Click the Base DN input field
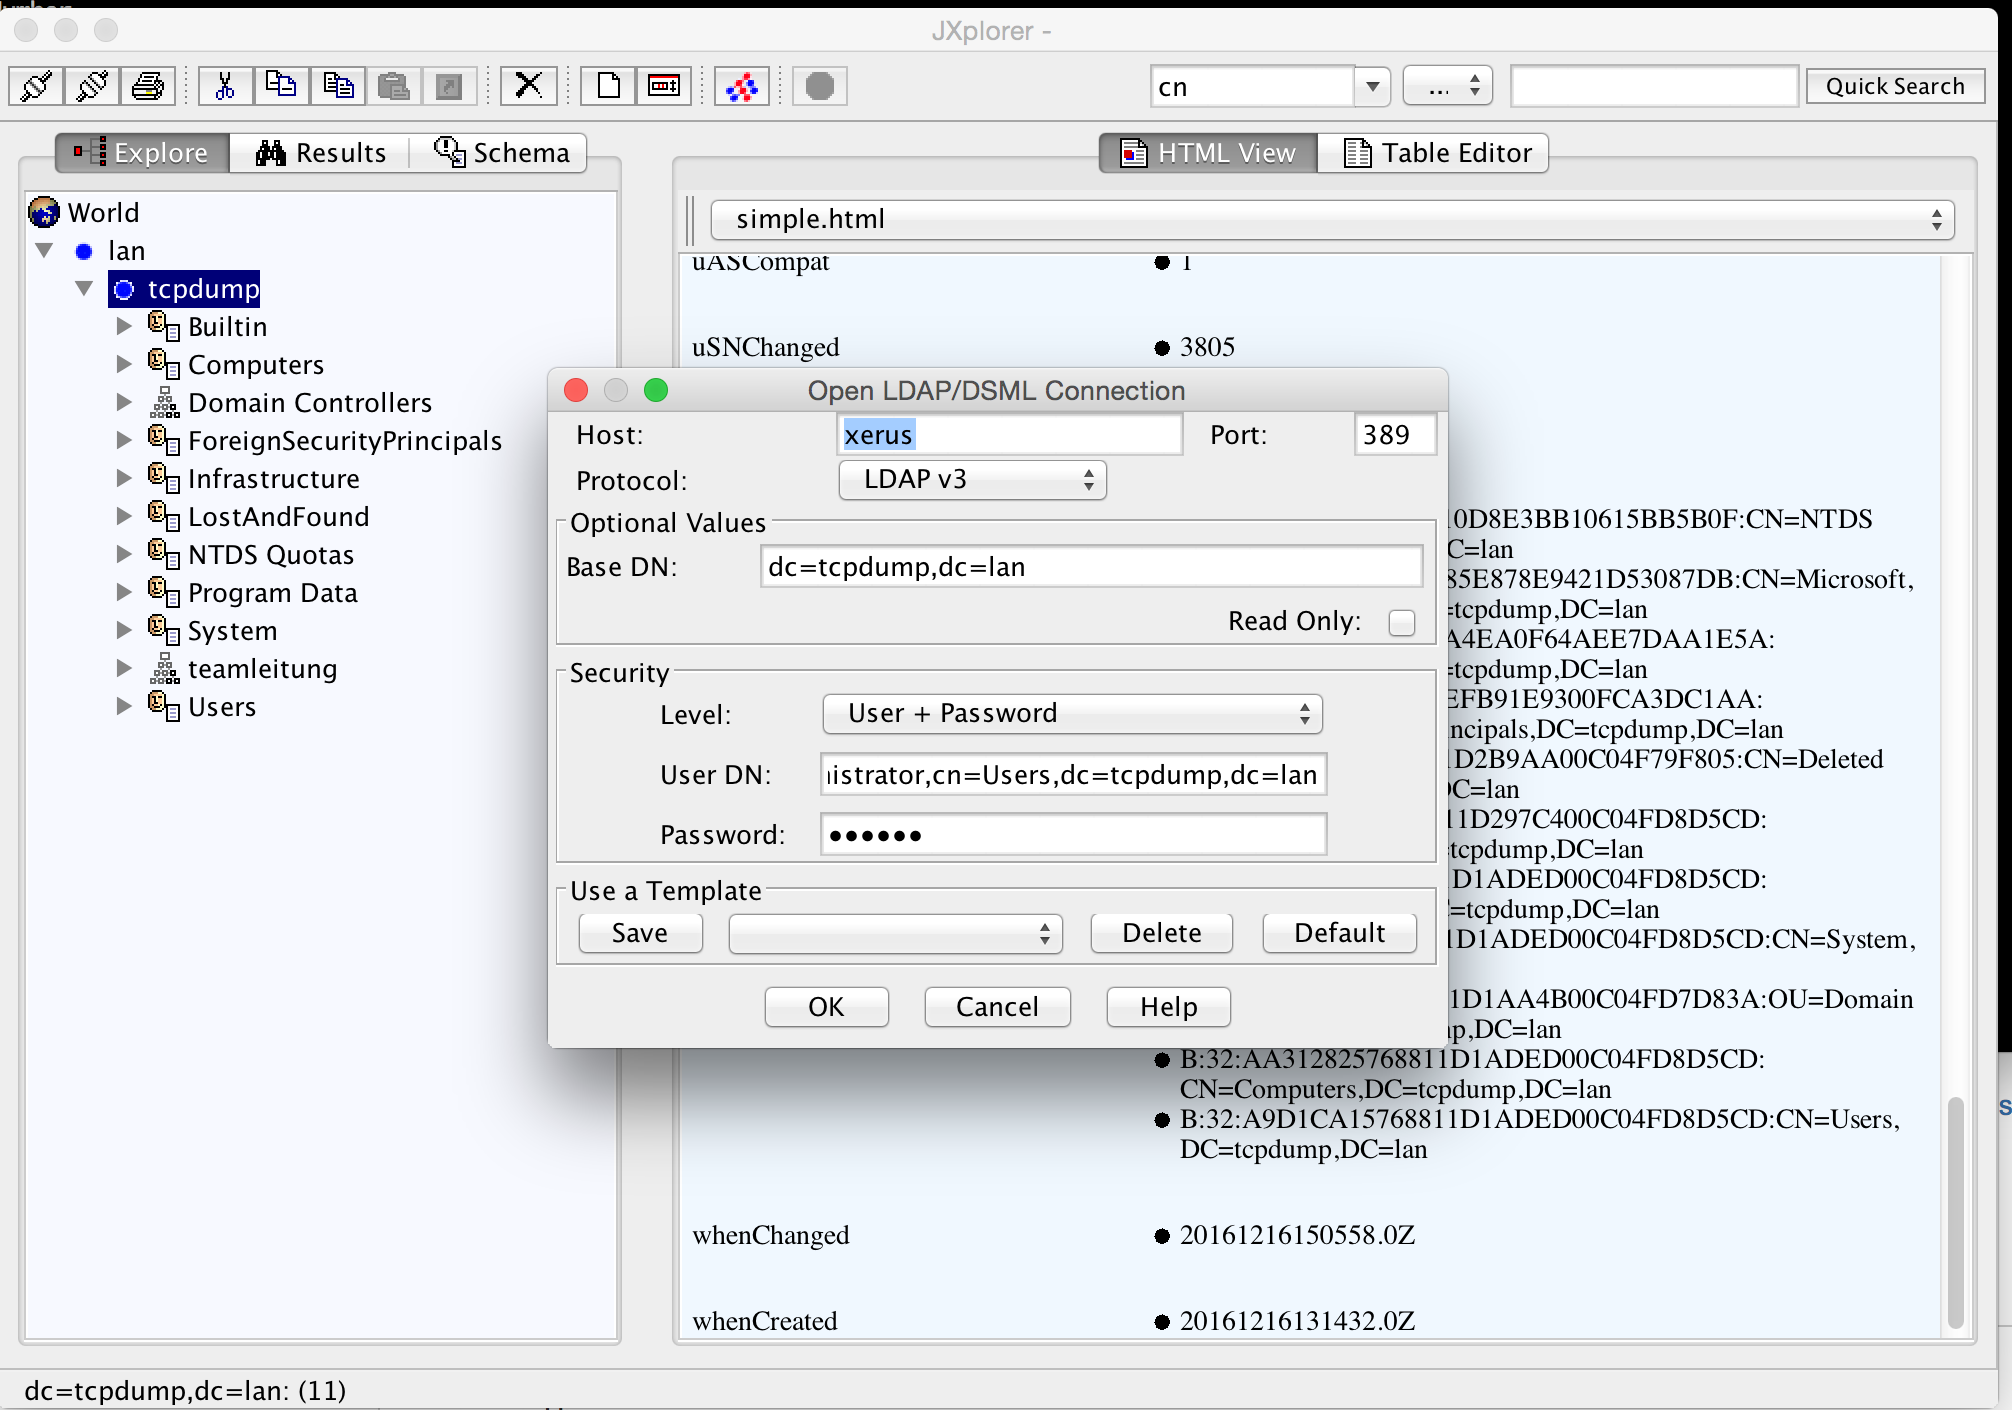The height and width of the screenshot is (1410, 2012). tap(1090, 567)
